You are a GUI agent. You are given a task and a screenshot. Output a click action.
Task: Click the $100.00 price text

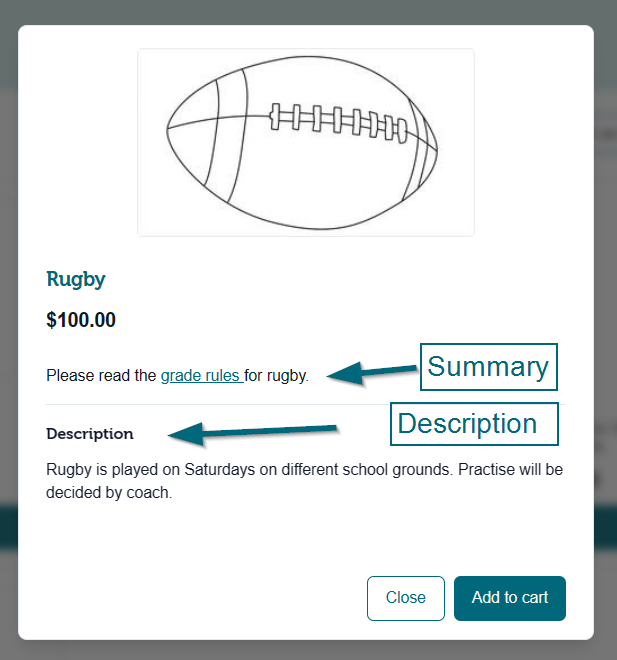pyautogui.click(x=81, y=320)
